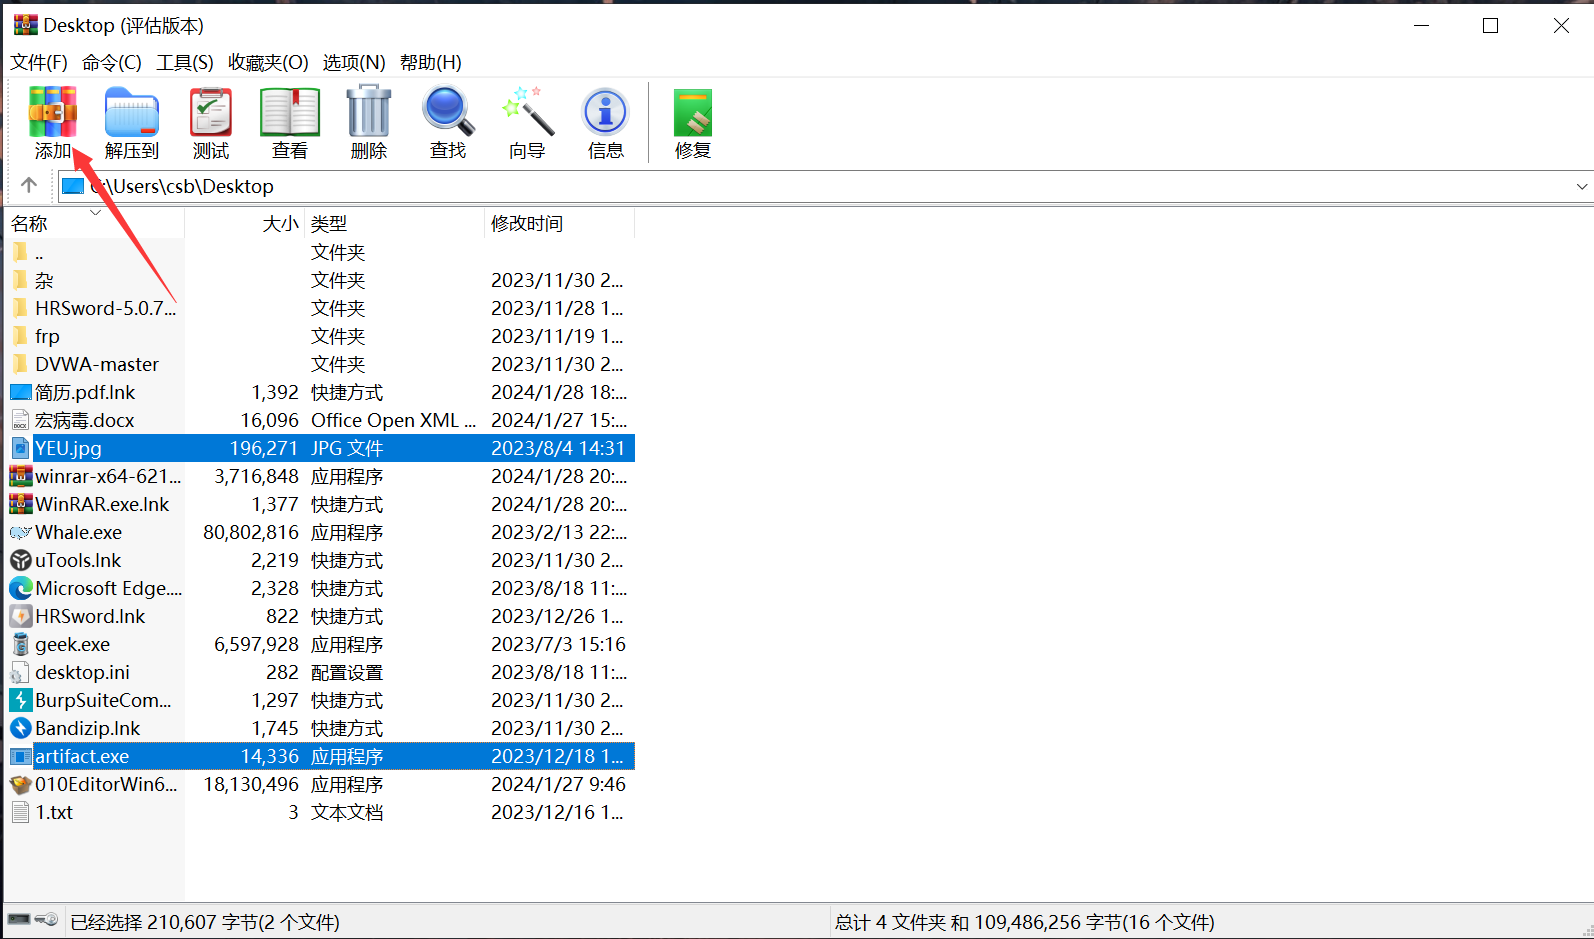Sort by Type (类型) column header
Screen dimensions: 1594x939
[x=395, y=223]
